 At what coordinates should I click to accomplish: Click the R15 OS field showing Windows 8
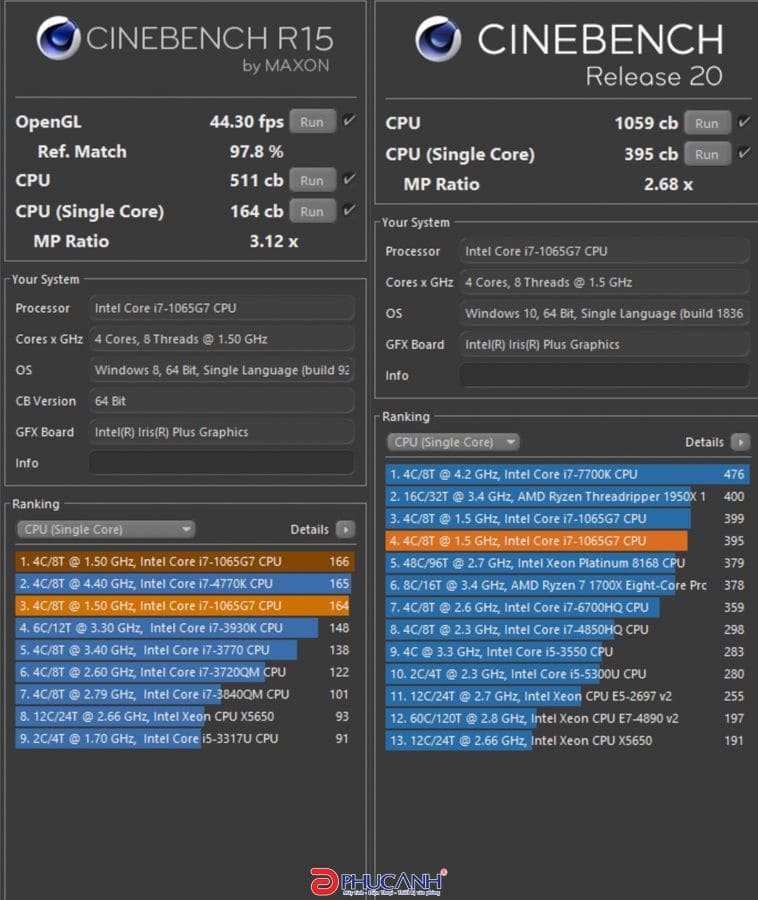pyautogui.click(x=221, y=370)
